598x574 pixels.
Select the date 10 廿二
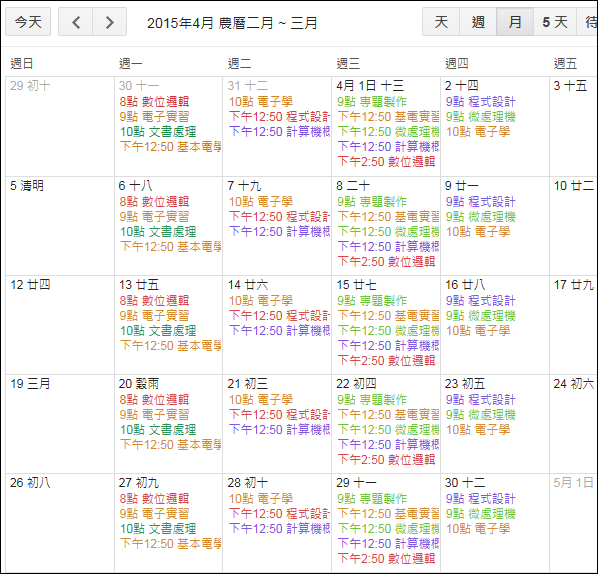[574, 186]
